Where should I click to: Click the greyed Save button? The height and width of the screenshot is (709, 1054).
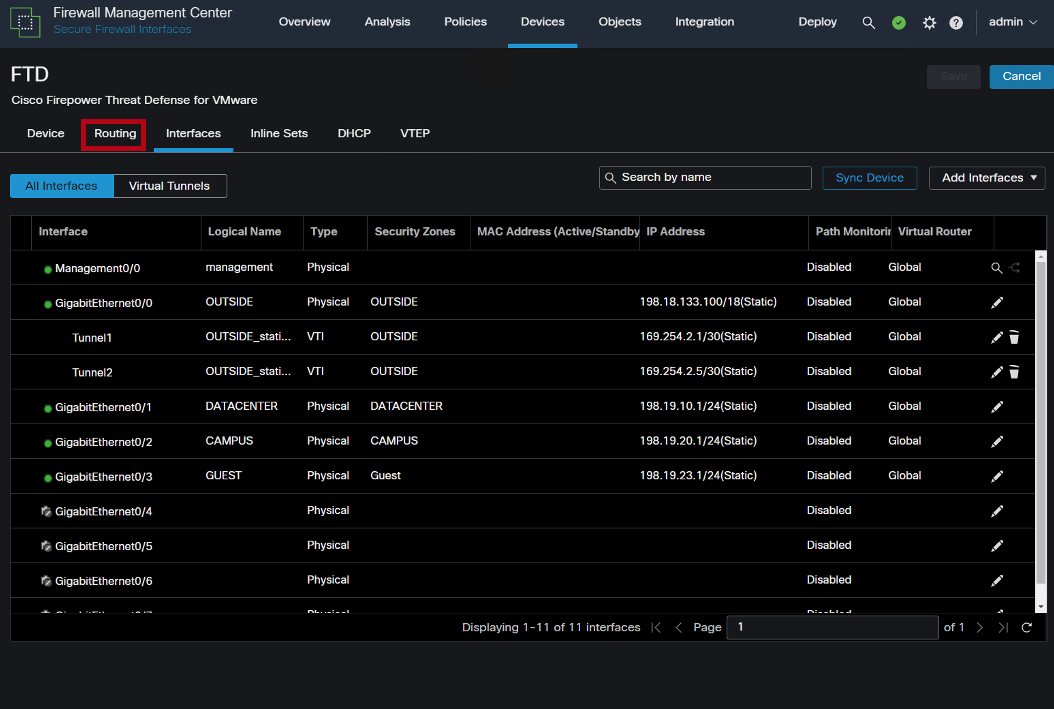tap(953, 77)
